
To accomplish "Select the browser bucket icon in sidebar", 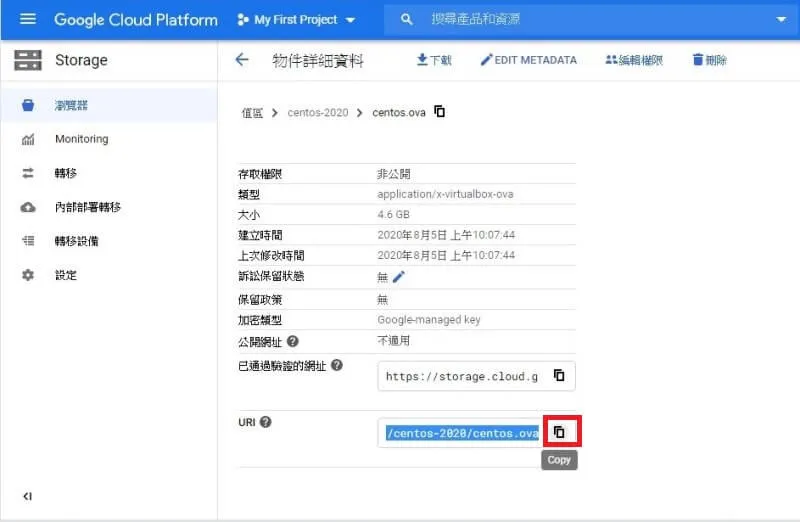I will (28, 105).
